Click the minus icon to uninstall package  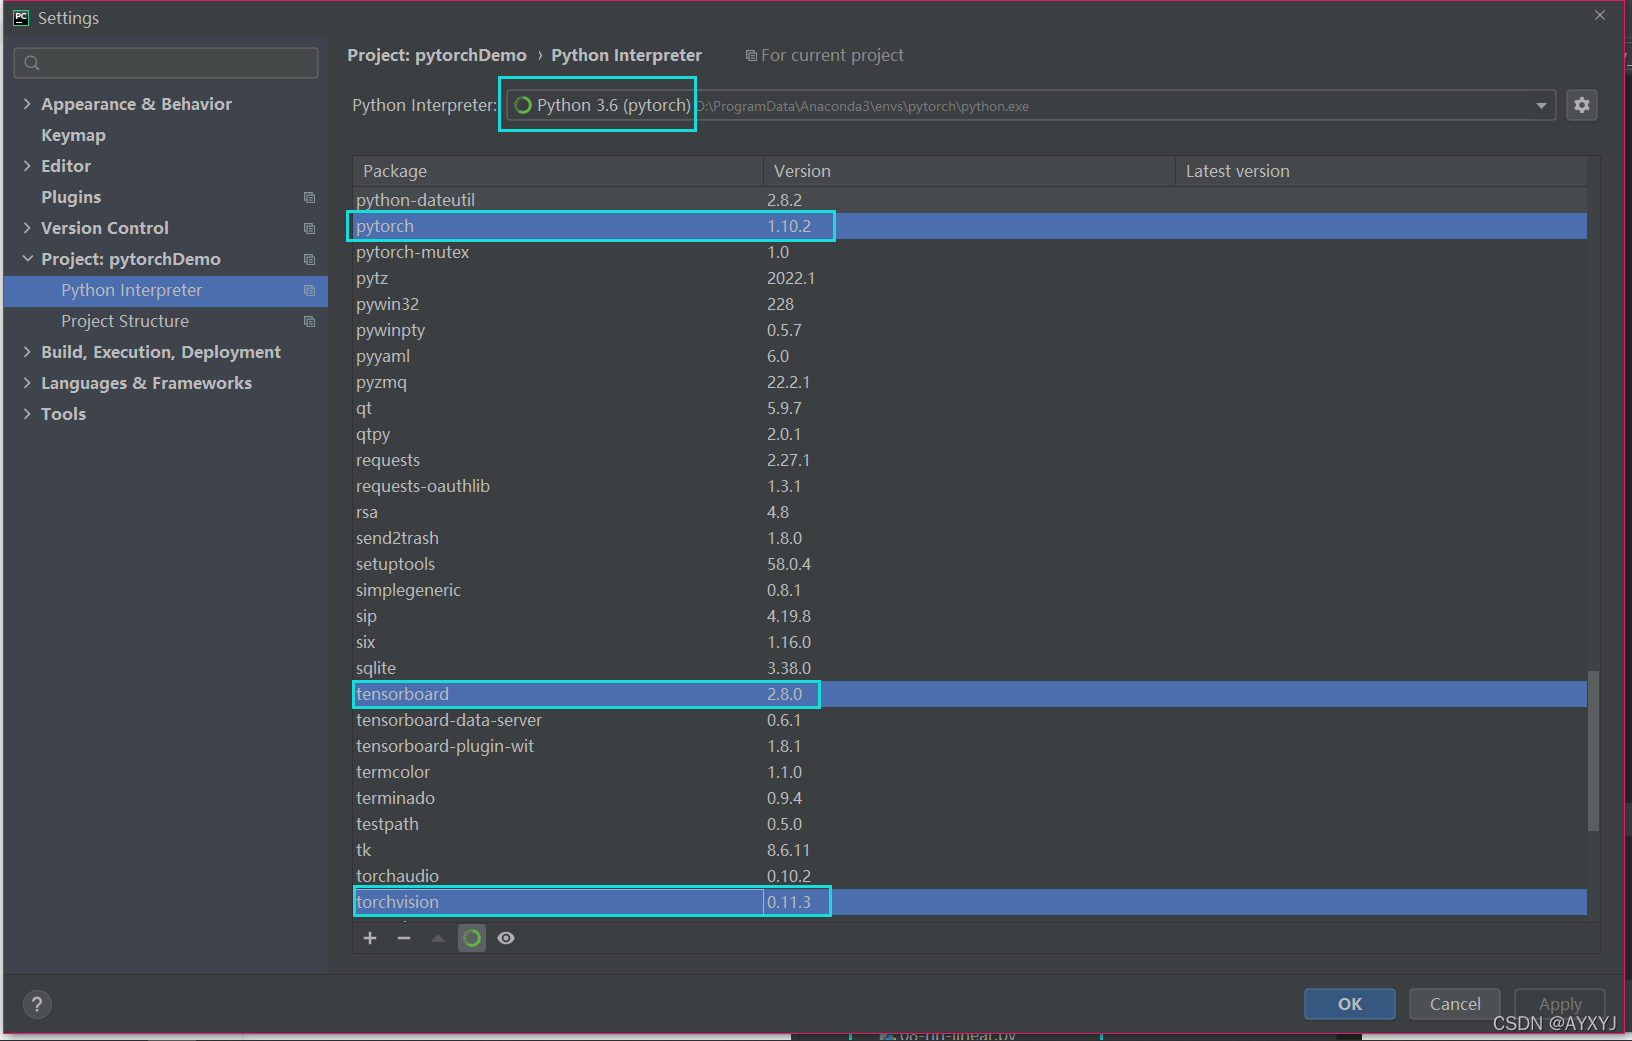tap(404, 938)
